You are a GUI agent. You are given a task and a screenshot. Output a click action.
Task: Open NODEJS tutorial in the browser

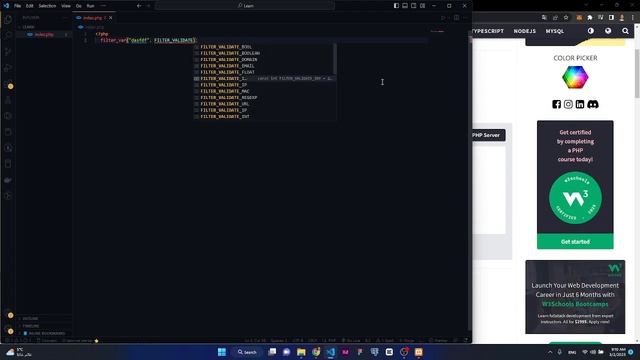pos(524,31)
